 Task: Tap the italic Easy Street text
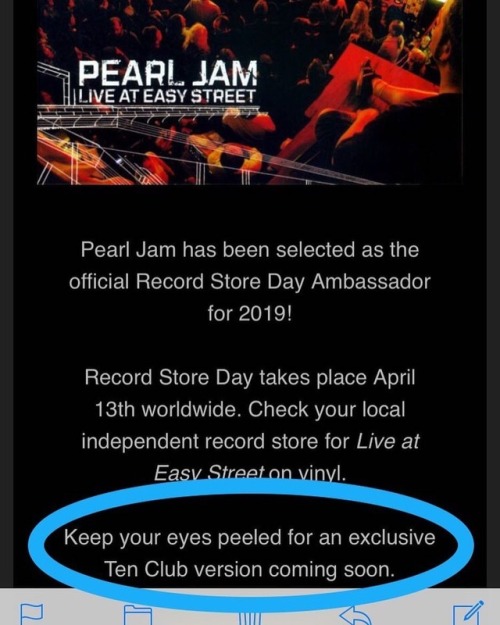[x=209, y=473]
